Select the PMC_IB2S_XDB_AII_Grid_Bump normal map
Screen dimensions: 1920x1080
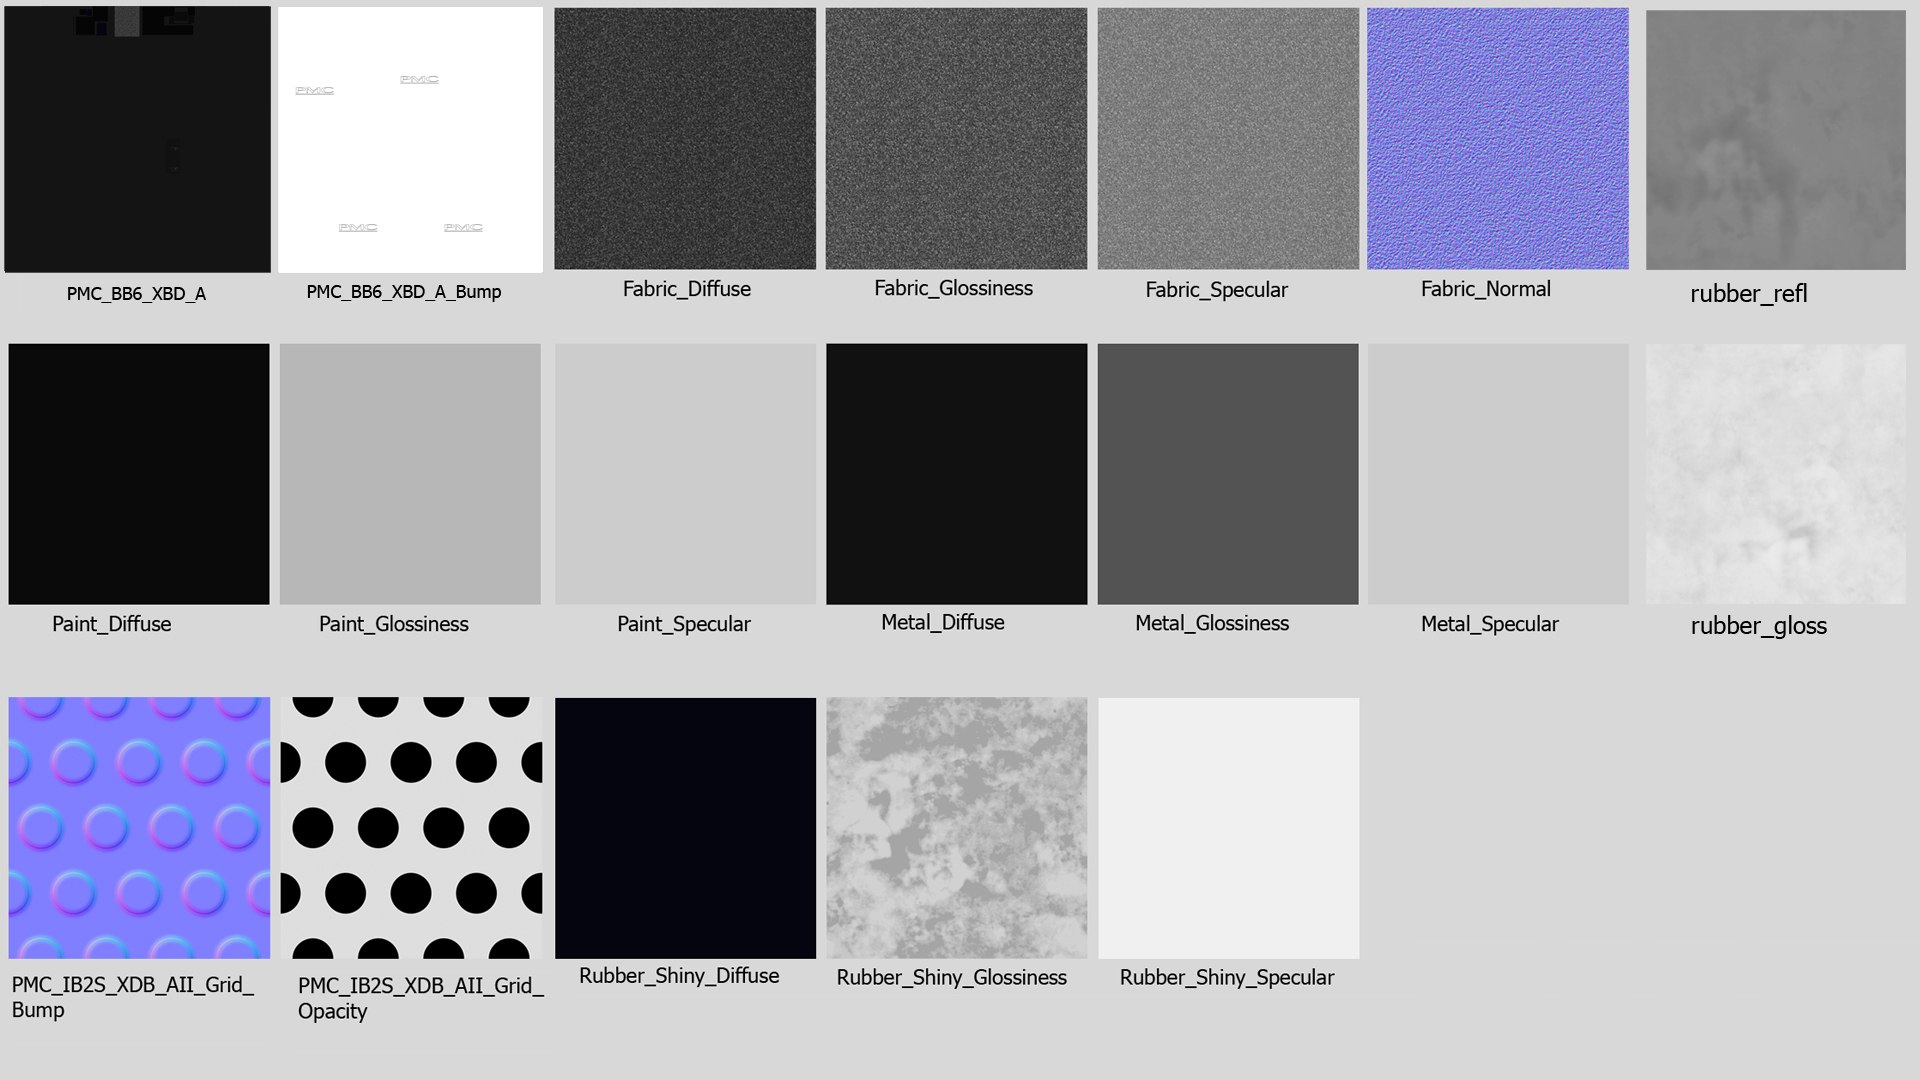pyautogui.click(x=139, y=827)
